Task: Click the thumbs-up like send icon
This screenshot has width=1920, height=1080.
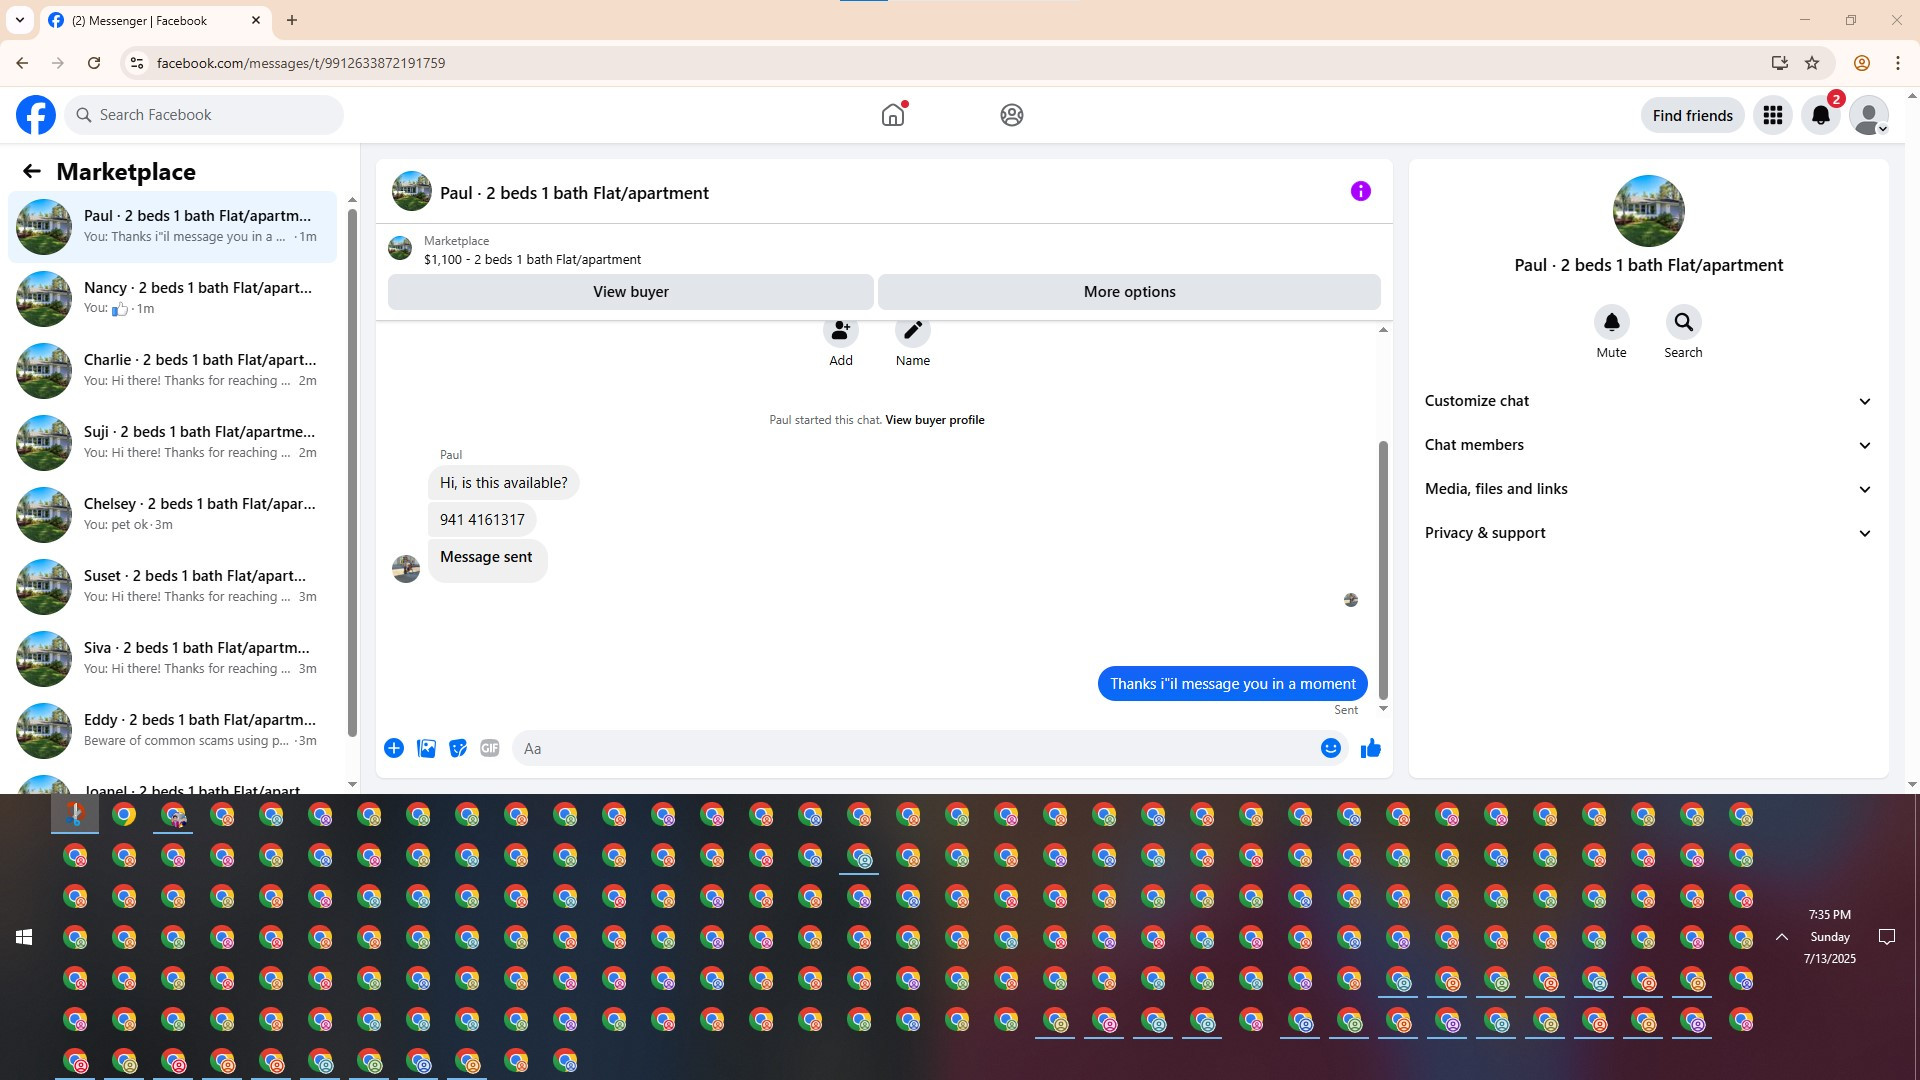Action: click(x=1370, y=748)
